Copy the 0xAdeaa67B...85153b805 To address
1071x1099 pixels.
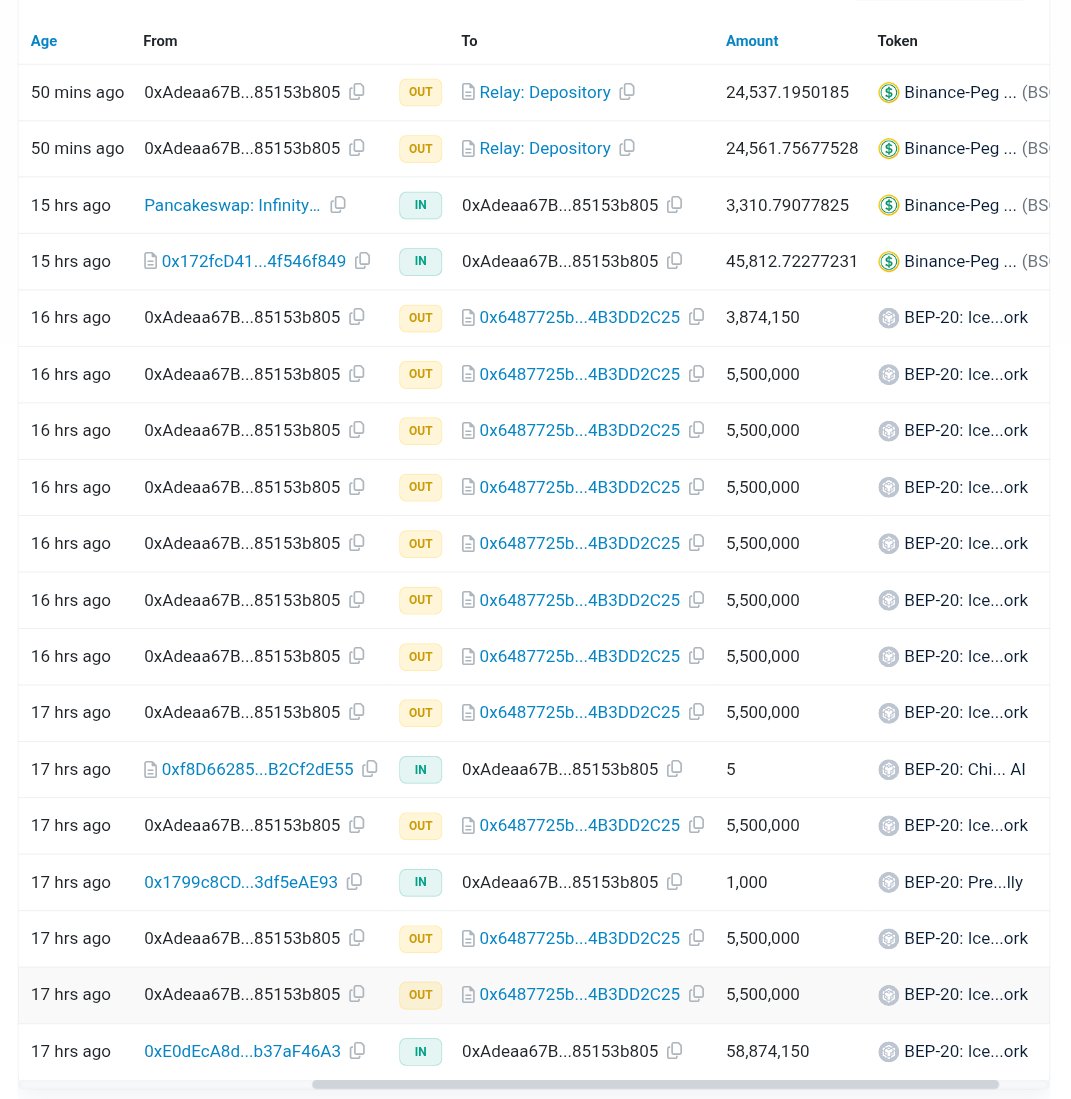(x=674, y=205)
